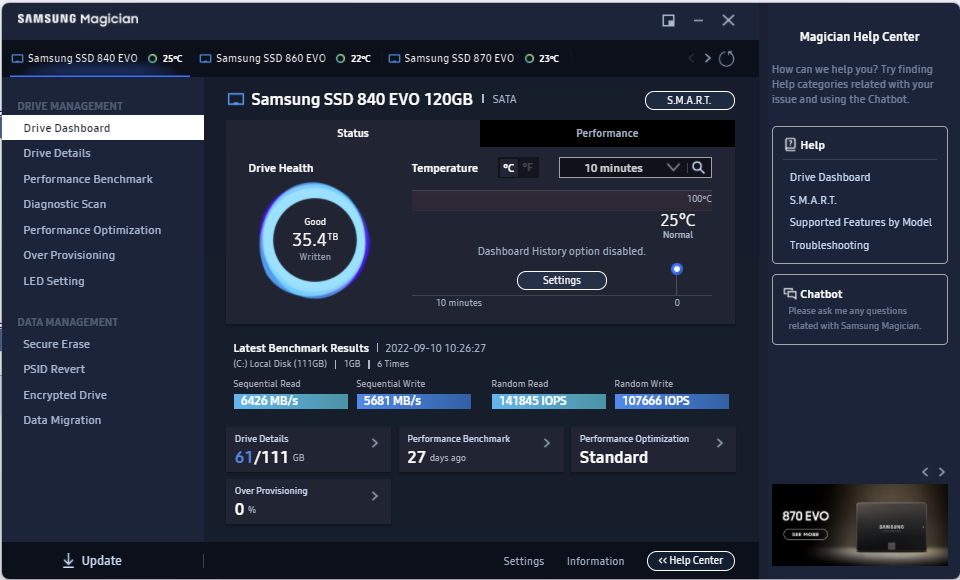Switch to the Performance tab
Image resolution: width=960 pixels, height=580 pixels.
[x=607, y=133]
